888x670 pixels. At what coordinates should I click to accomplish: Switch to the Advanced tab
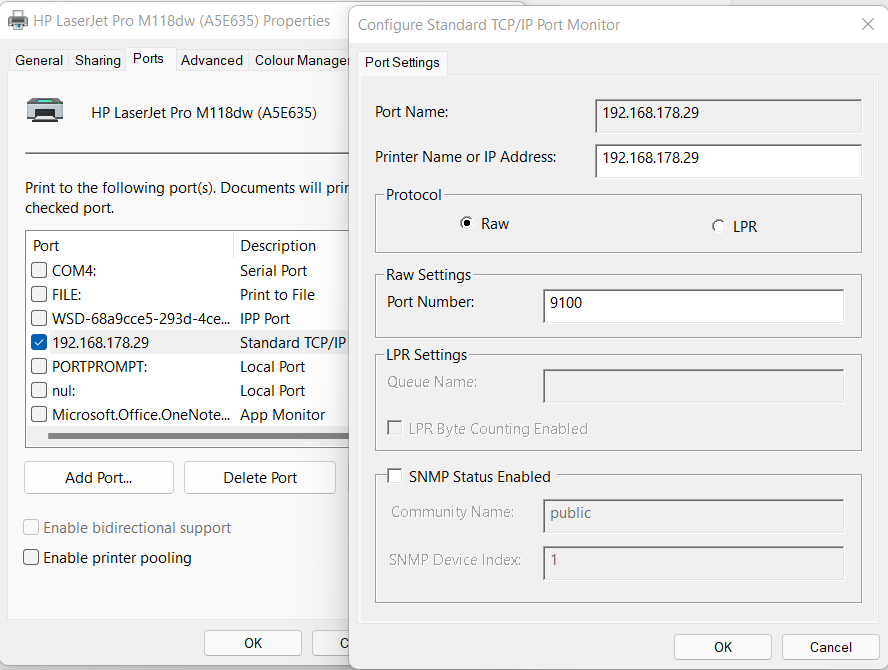coord(211,60)
